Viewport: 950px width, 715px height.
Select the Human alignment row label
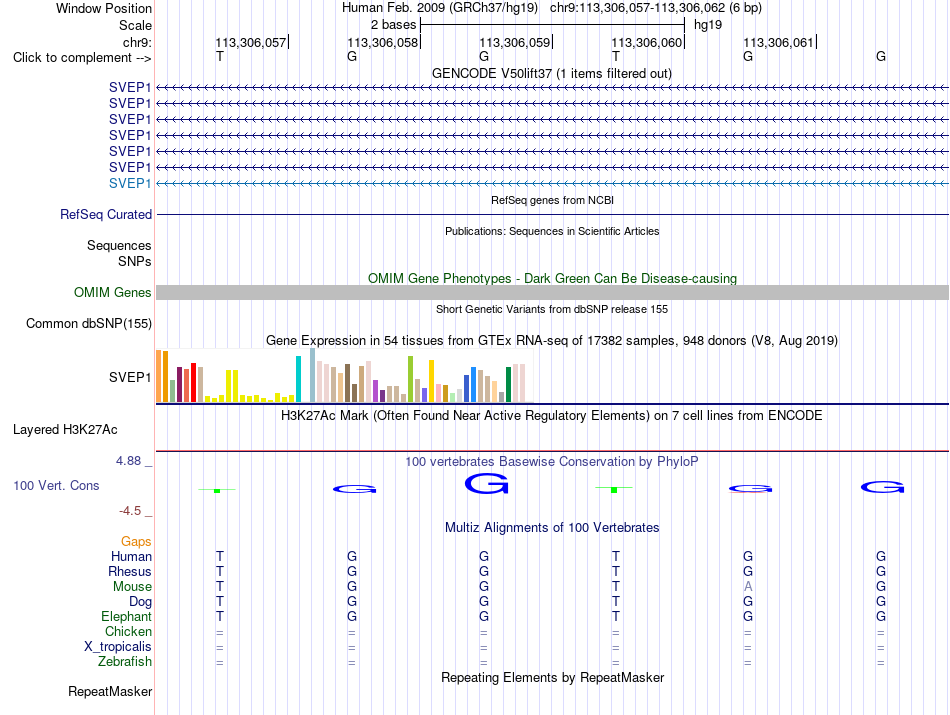[131, 556]
